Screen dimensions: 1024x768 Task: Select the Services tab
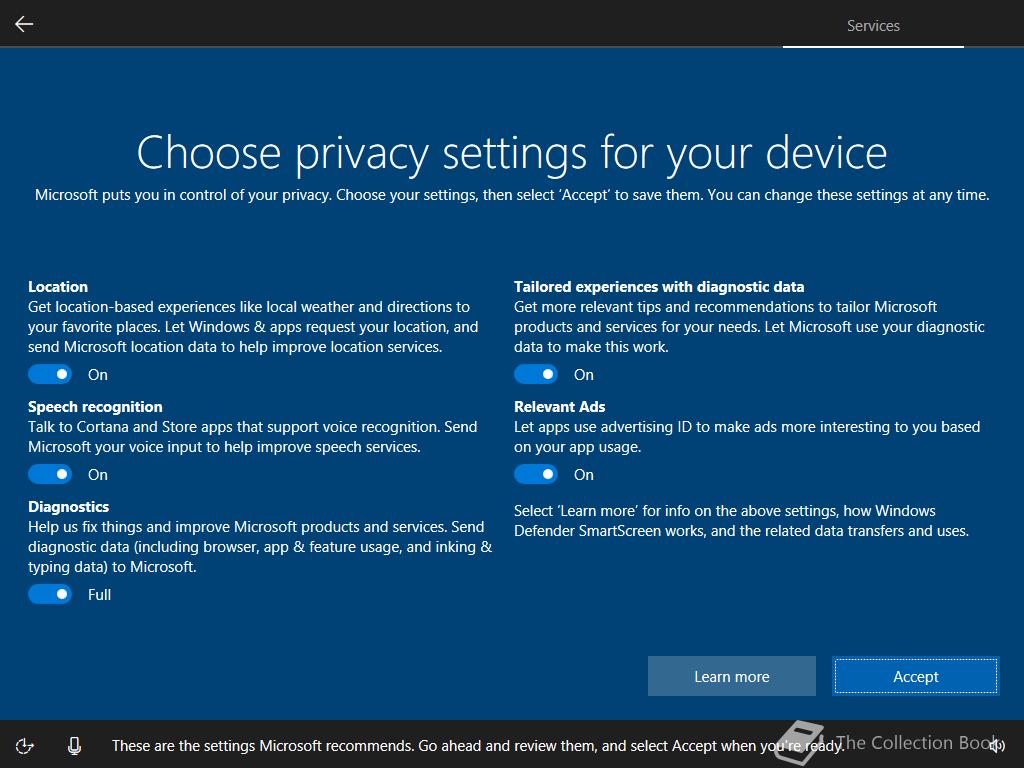873,25
